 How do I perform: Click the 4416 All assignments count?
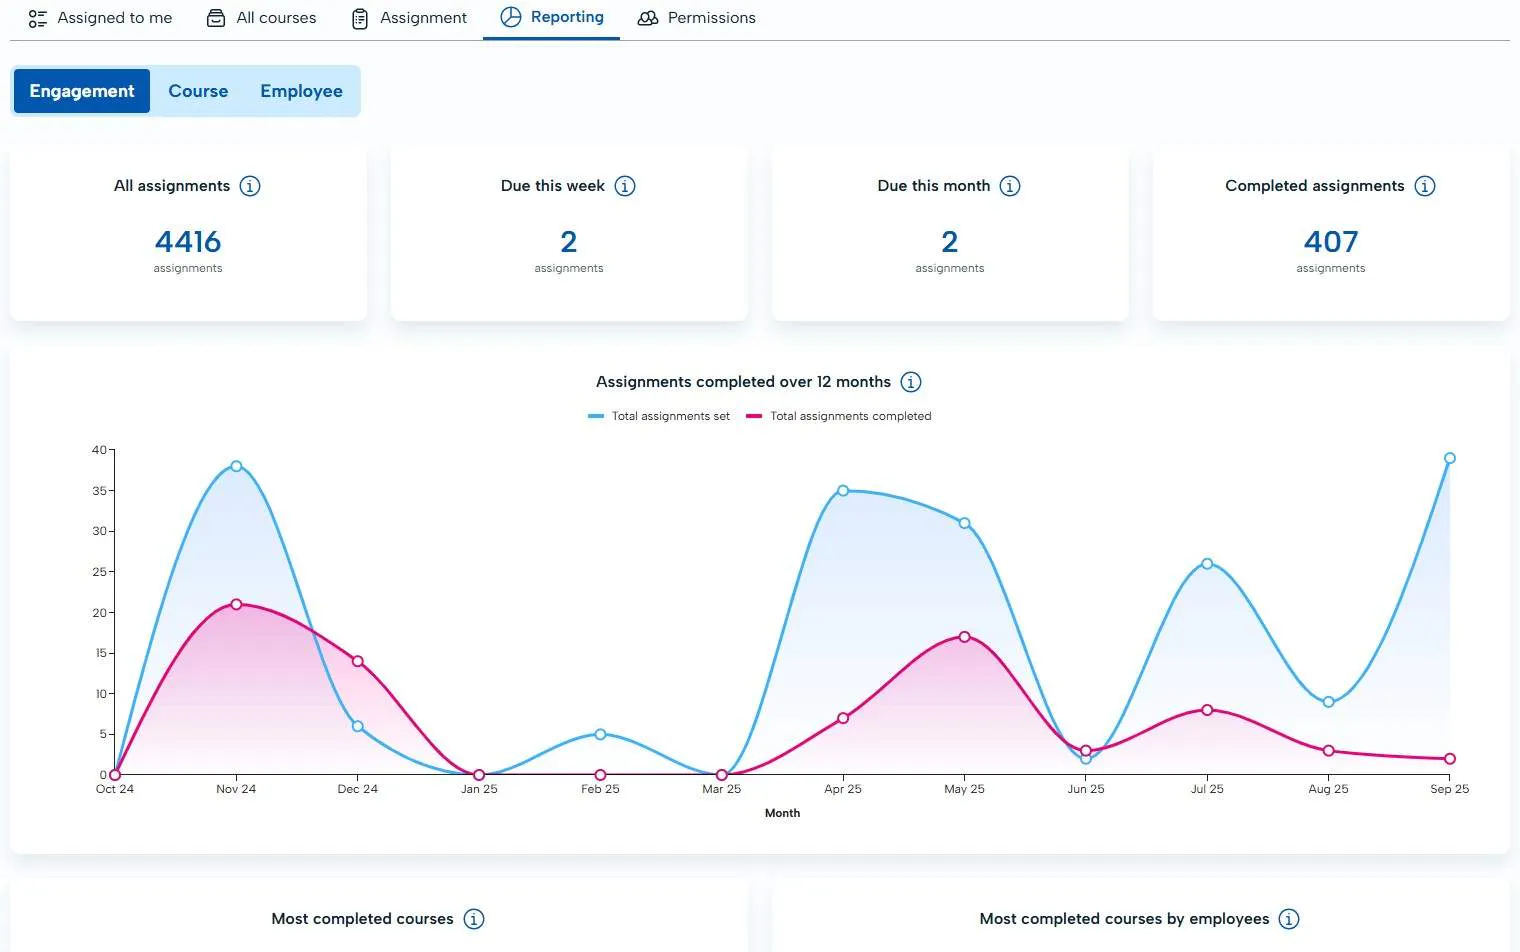pyautogui.click(x=188, y=242)
